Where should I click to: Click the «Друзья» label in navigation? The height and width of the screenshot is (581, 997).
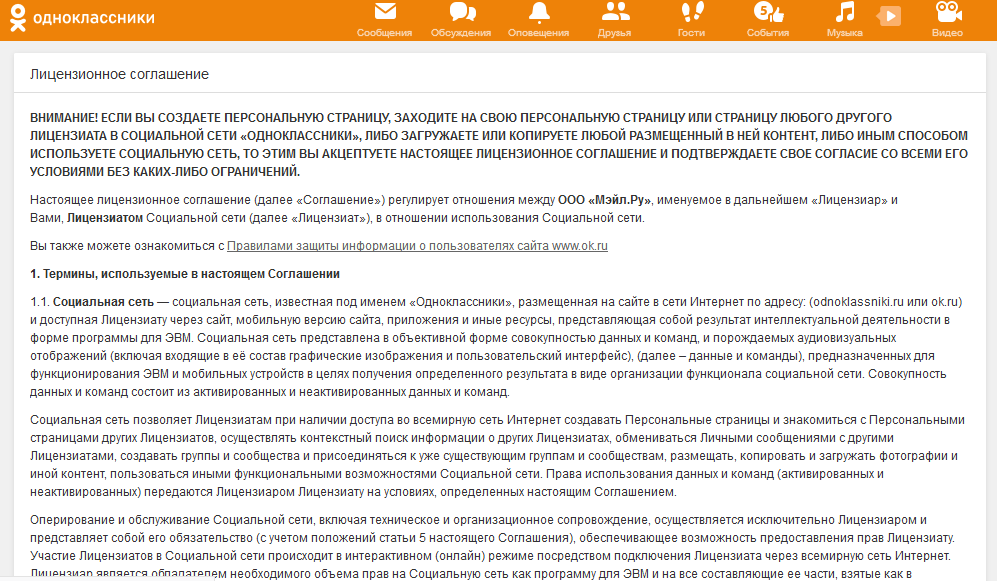click(615, 33)
